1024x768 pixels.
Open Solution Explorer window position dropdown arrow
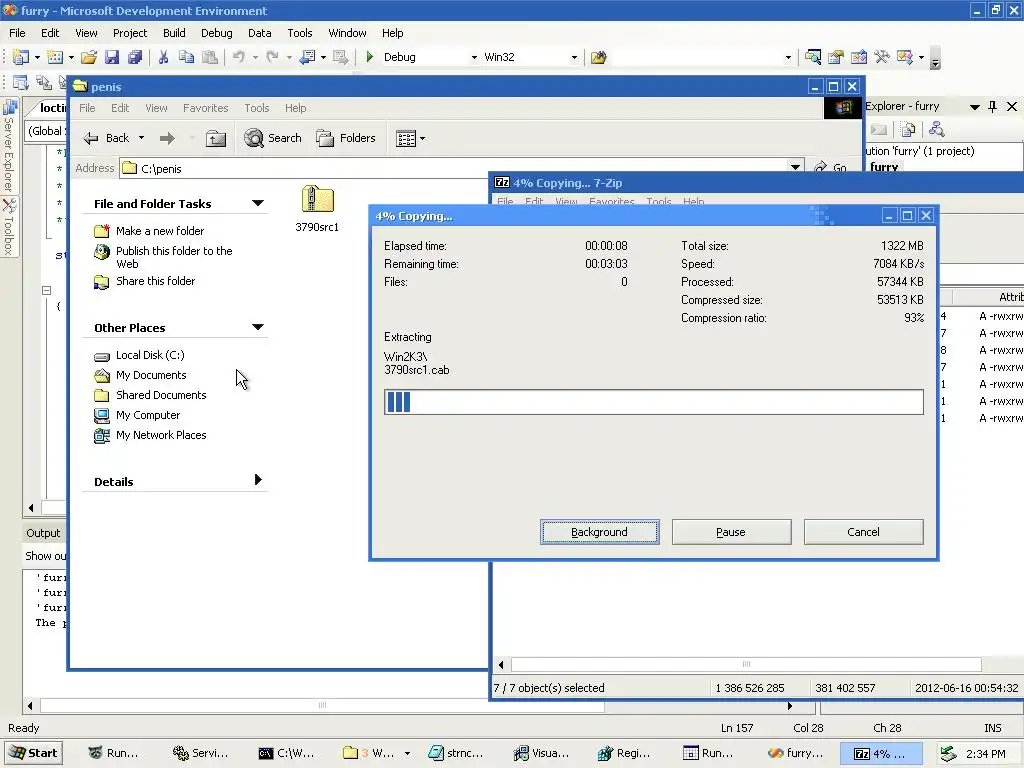(974, 107)
